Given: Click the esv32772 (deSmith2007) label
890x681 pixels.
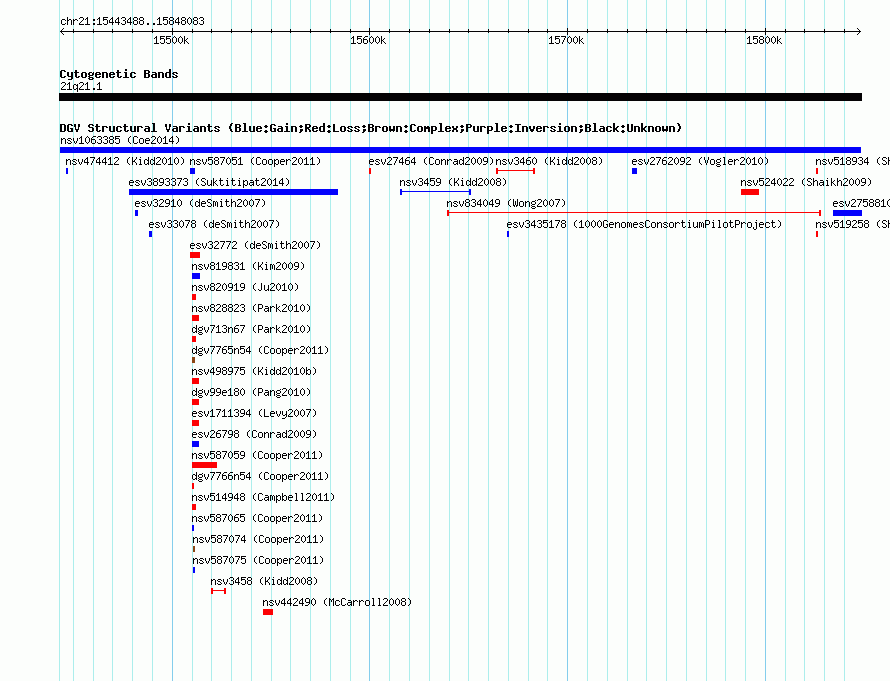Looking at the screenshot, I should [255, 245].
